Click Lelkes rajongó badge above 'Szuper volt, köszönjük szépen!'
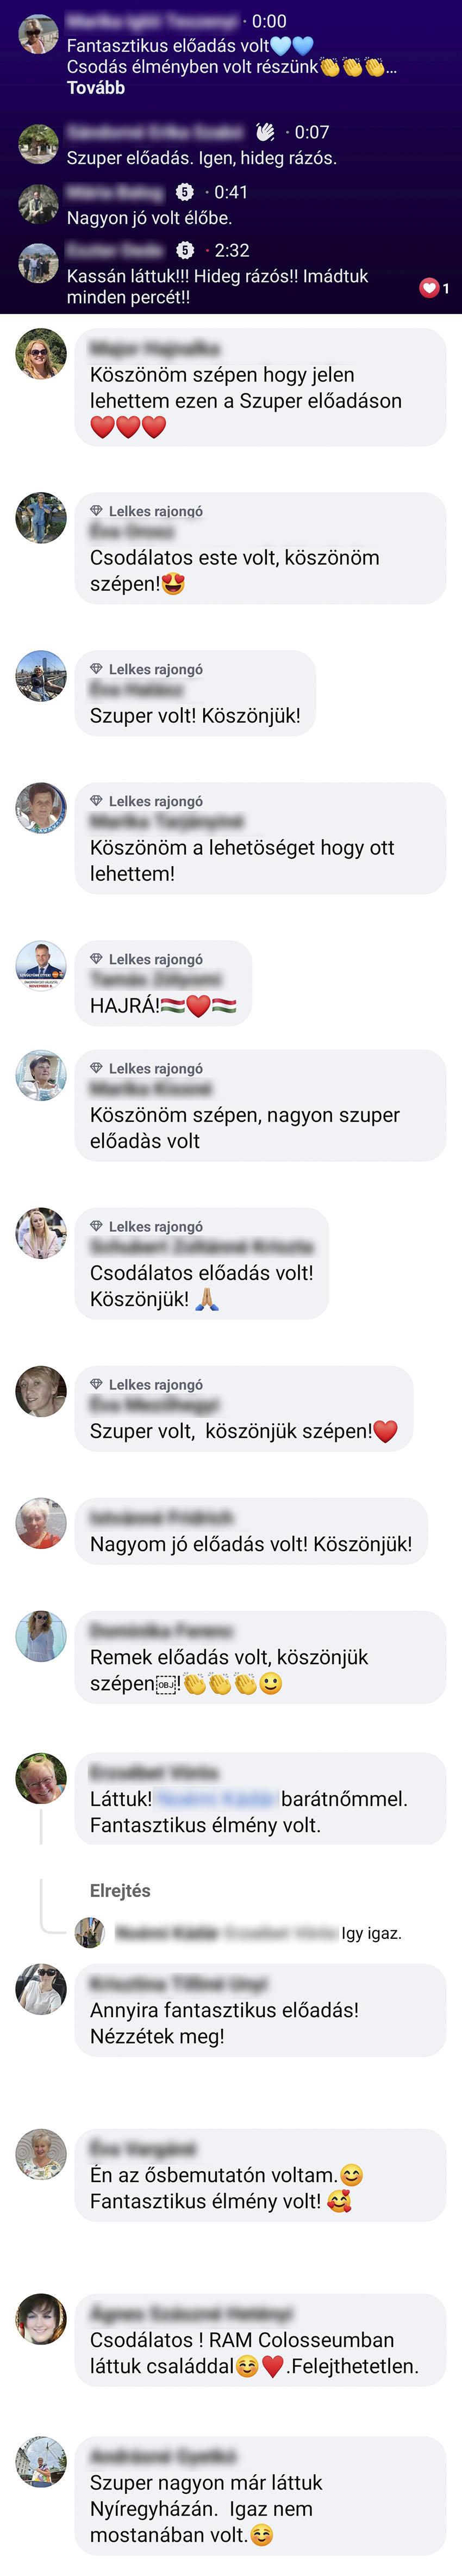Screen dimensions: 462x2576 (146, 1384)
